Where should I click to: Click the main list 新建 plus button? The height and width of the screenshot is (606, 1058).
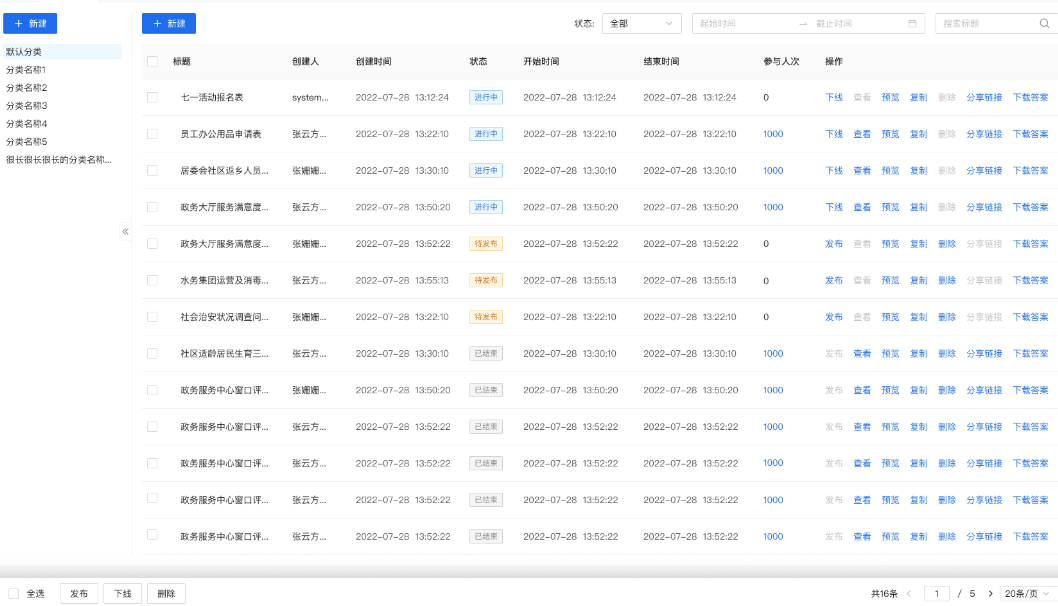click(169, 24)
